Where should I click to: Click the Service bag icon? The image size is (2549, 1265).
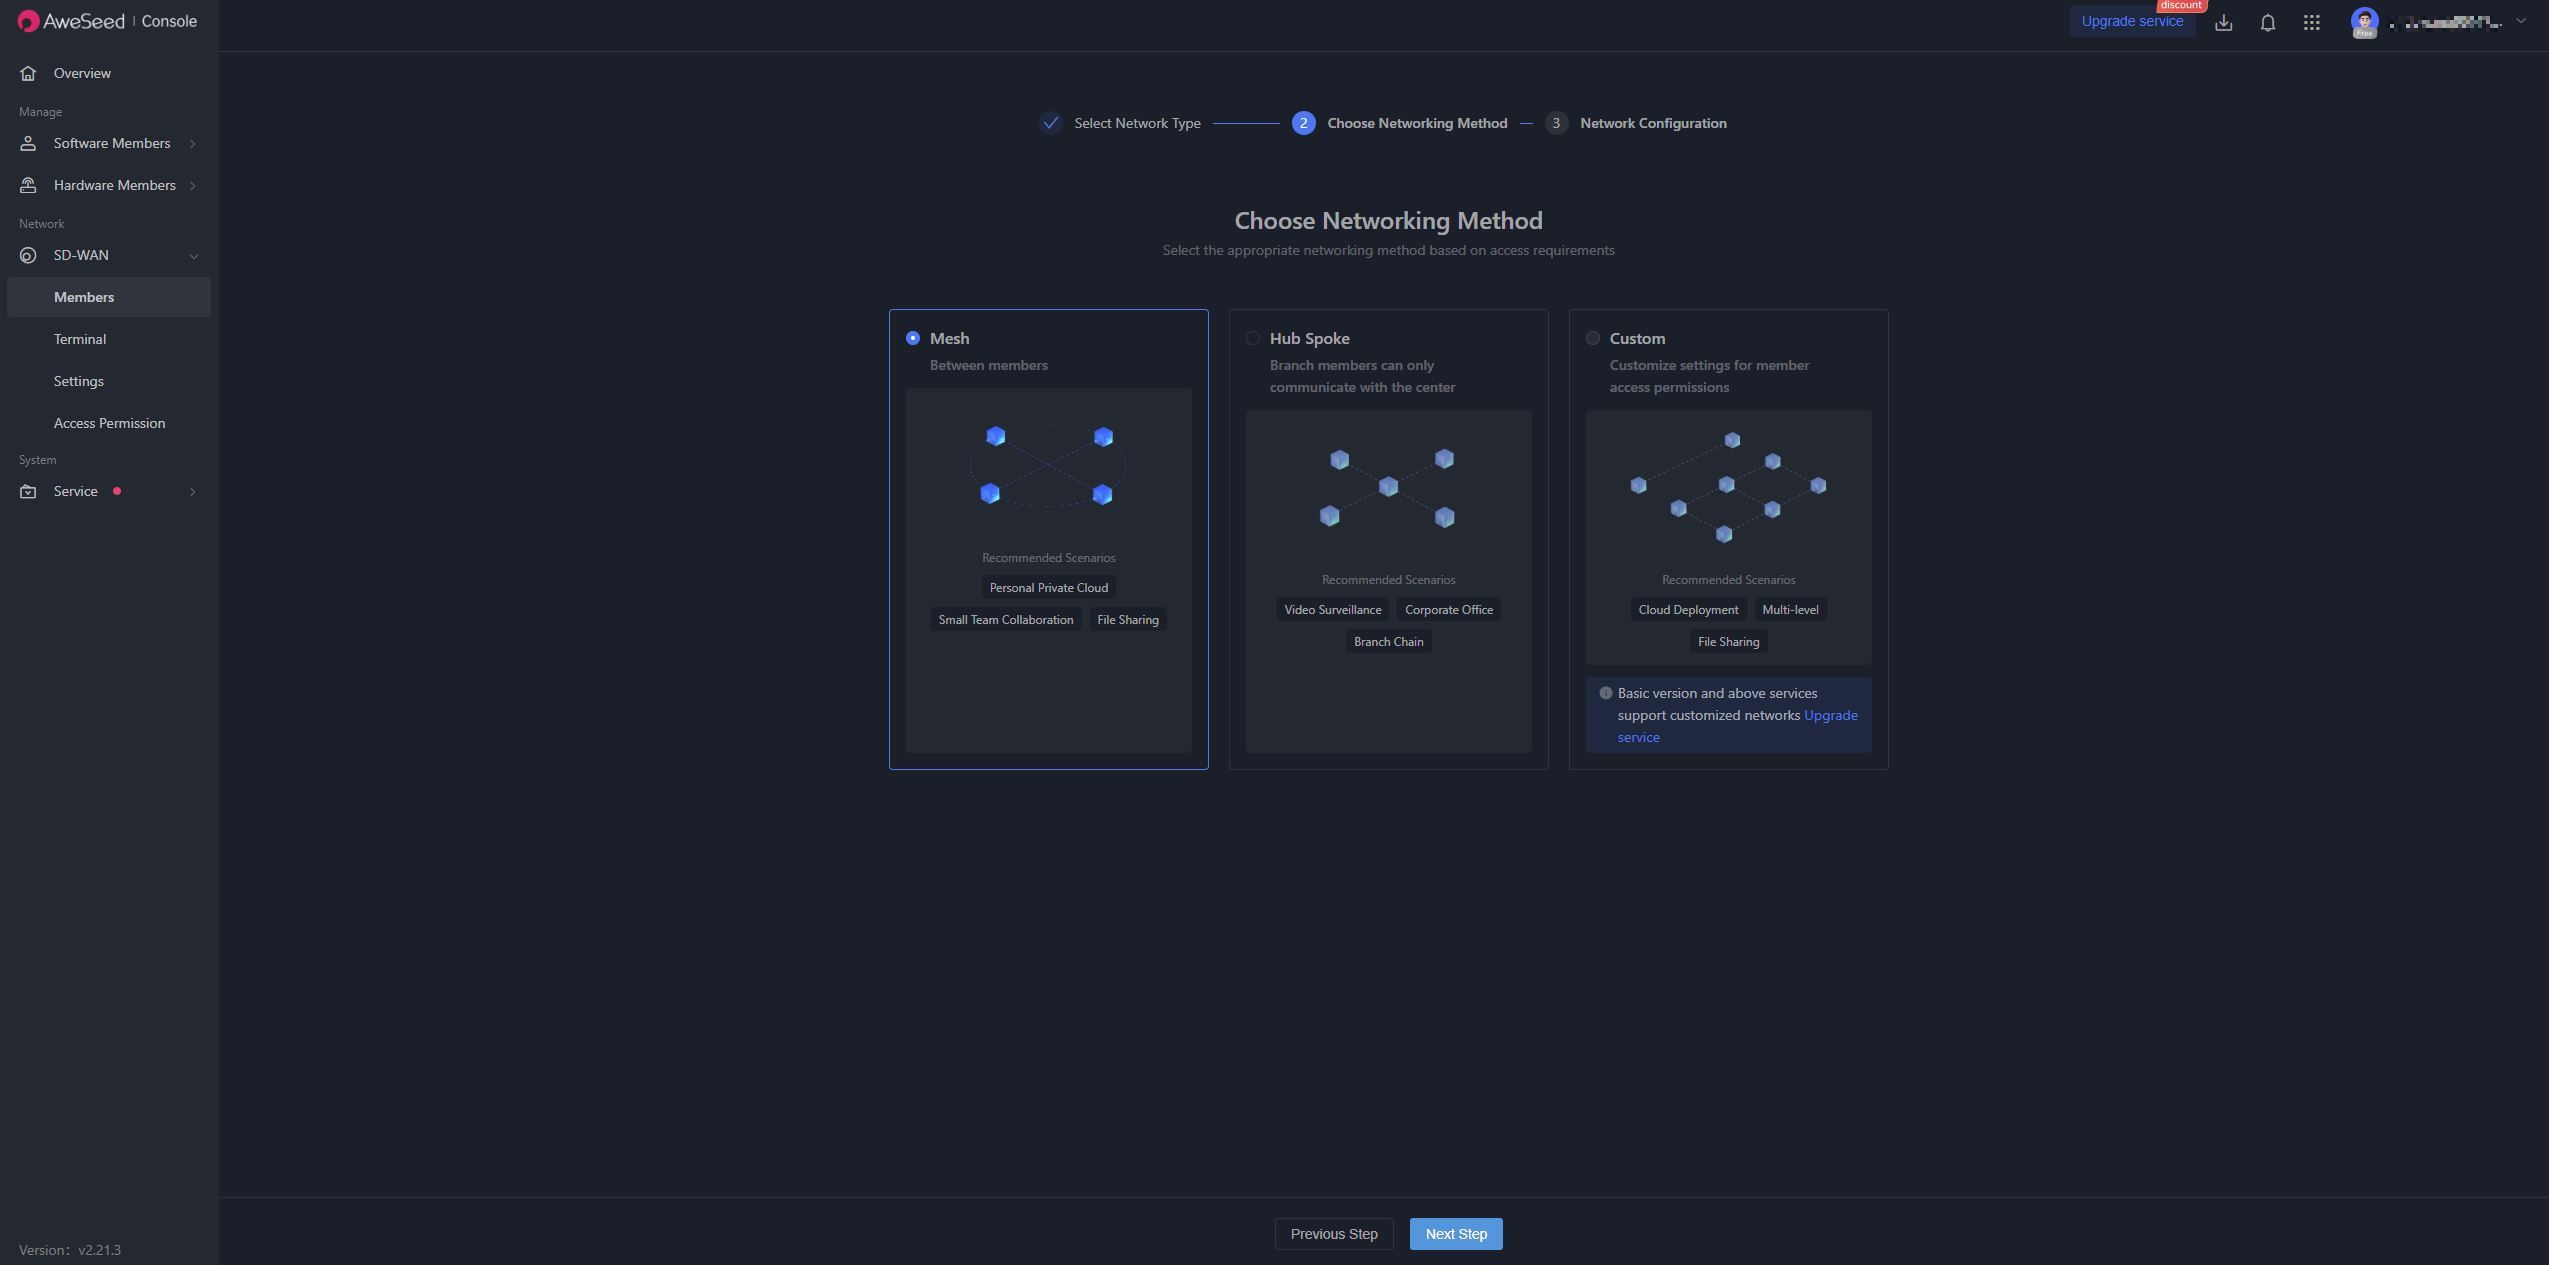click(x=28, y=491)
